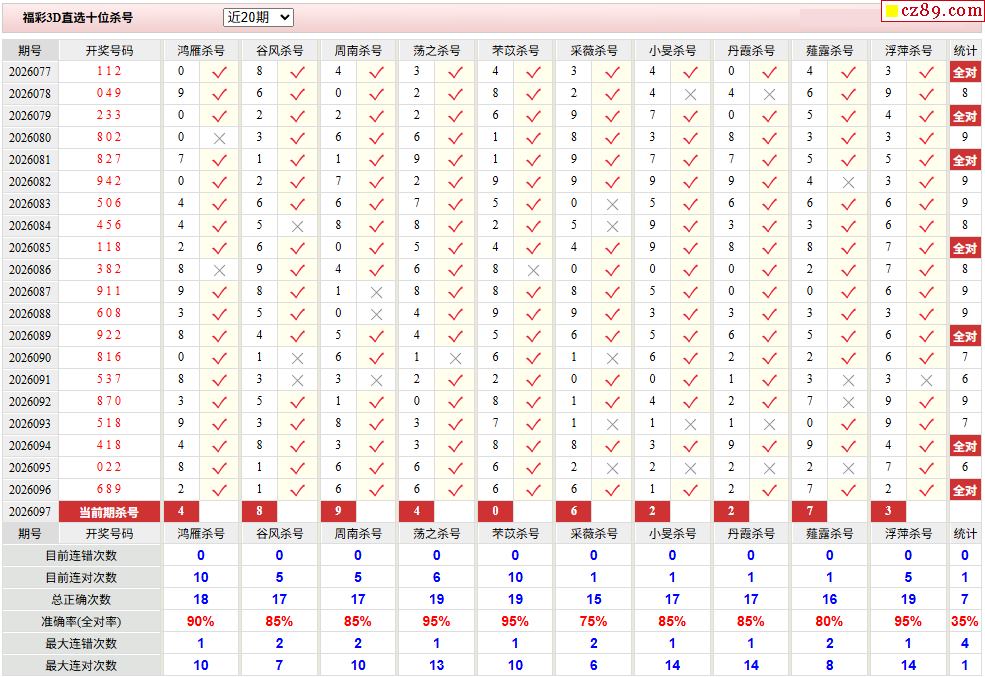985x677 pixels.
Task: Click the cross mark for 荡之杀号 in row 2026090
Action: click(x=455, y=358)
